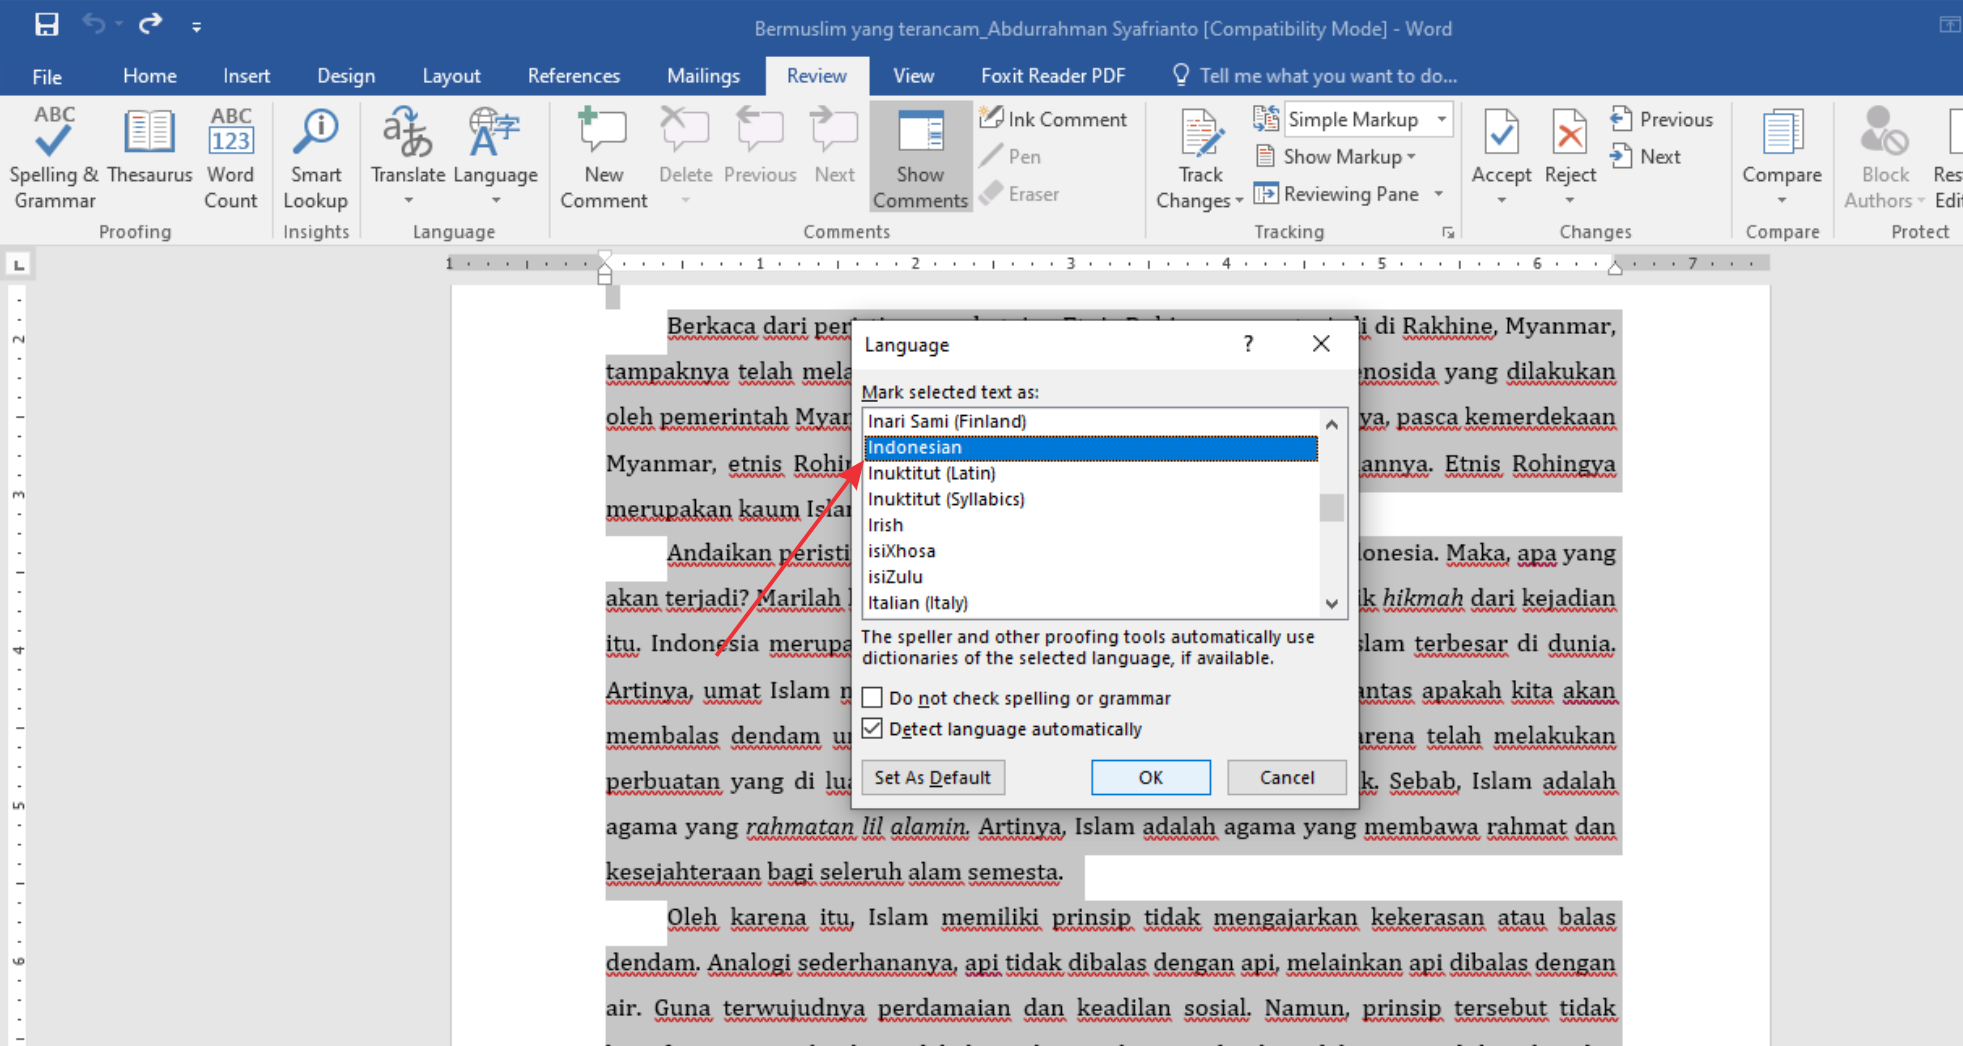Click the Set As Default button
The width and height of the screenshot is (1963, 1046).
(932, 777)
